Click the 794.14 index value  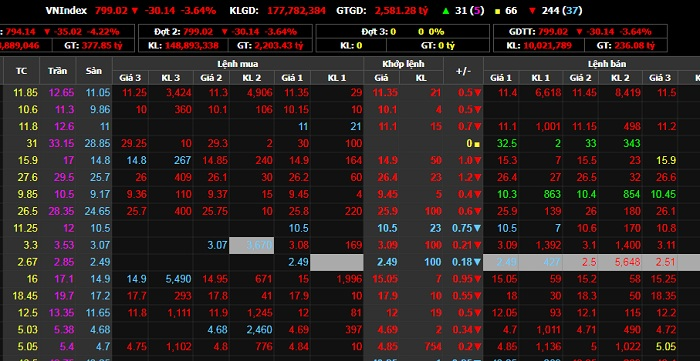pos(21,32)
